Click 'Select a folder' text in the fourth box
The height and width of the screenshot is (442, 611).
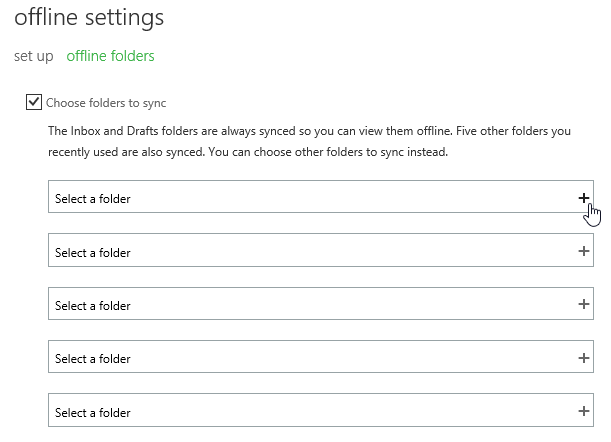pos(93,359)
